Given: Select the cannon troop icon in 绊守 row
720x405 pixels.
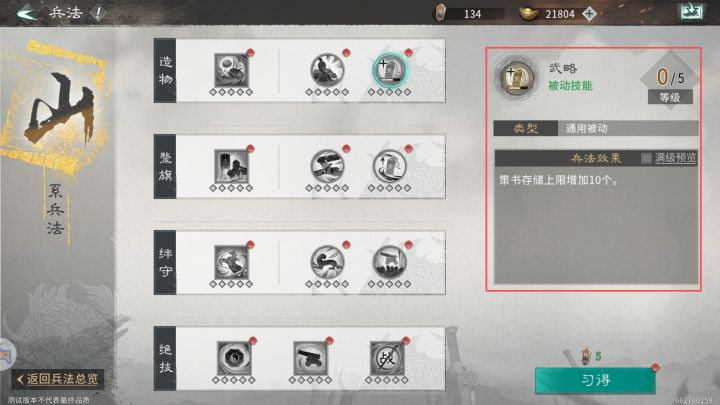Looking at the screenshot, I should tap(389, 262).
